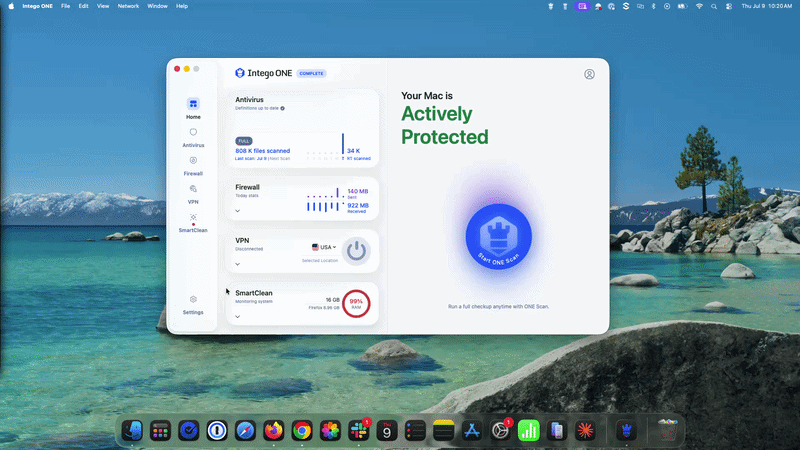Click the 99% RAM usage gauge
This screenshot has height=450, width=800.
(x=356, y=303)
